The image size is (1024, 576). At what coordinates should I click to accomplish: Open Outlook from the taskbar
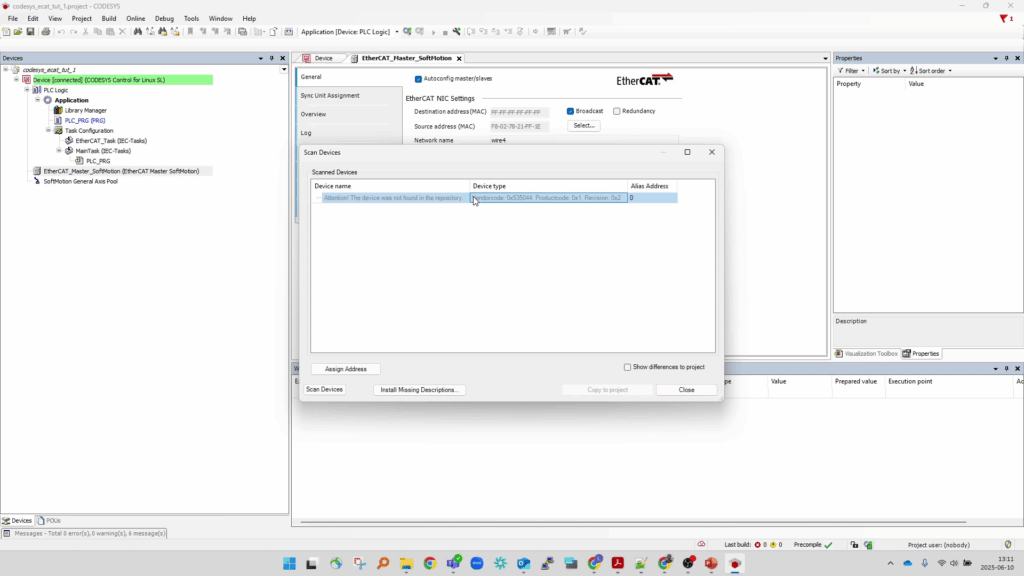[524, 564]
